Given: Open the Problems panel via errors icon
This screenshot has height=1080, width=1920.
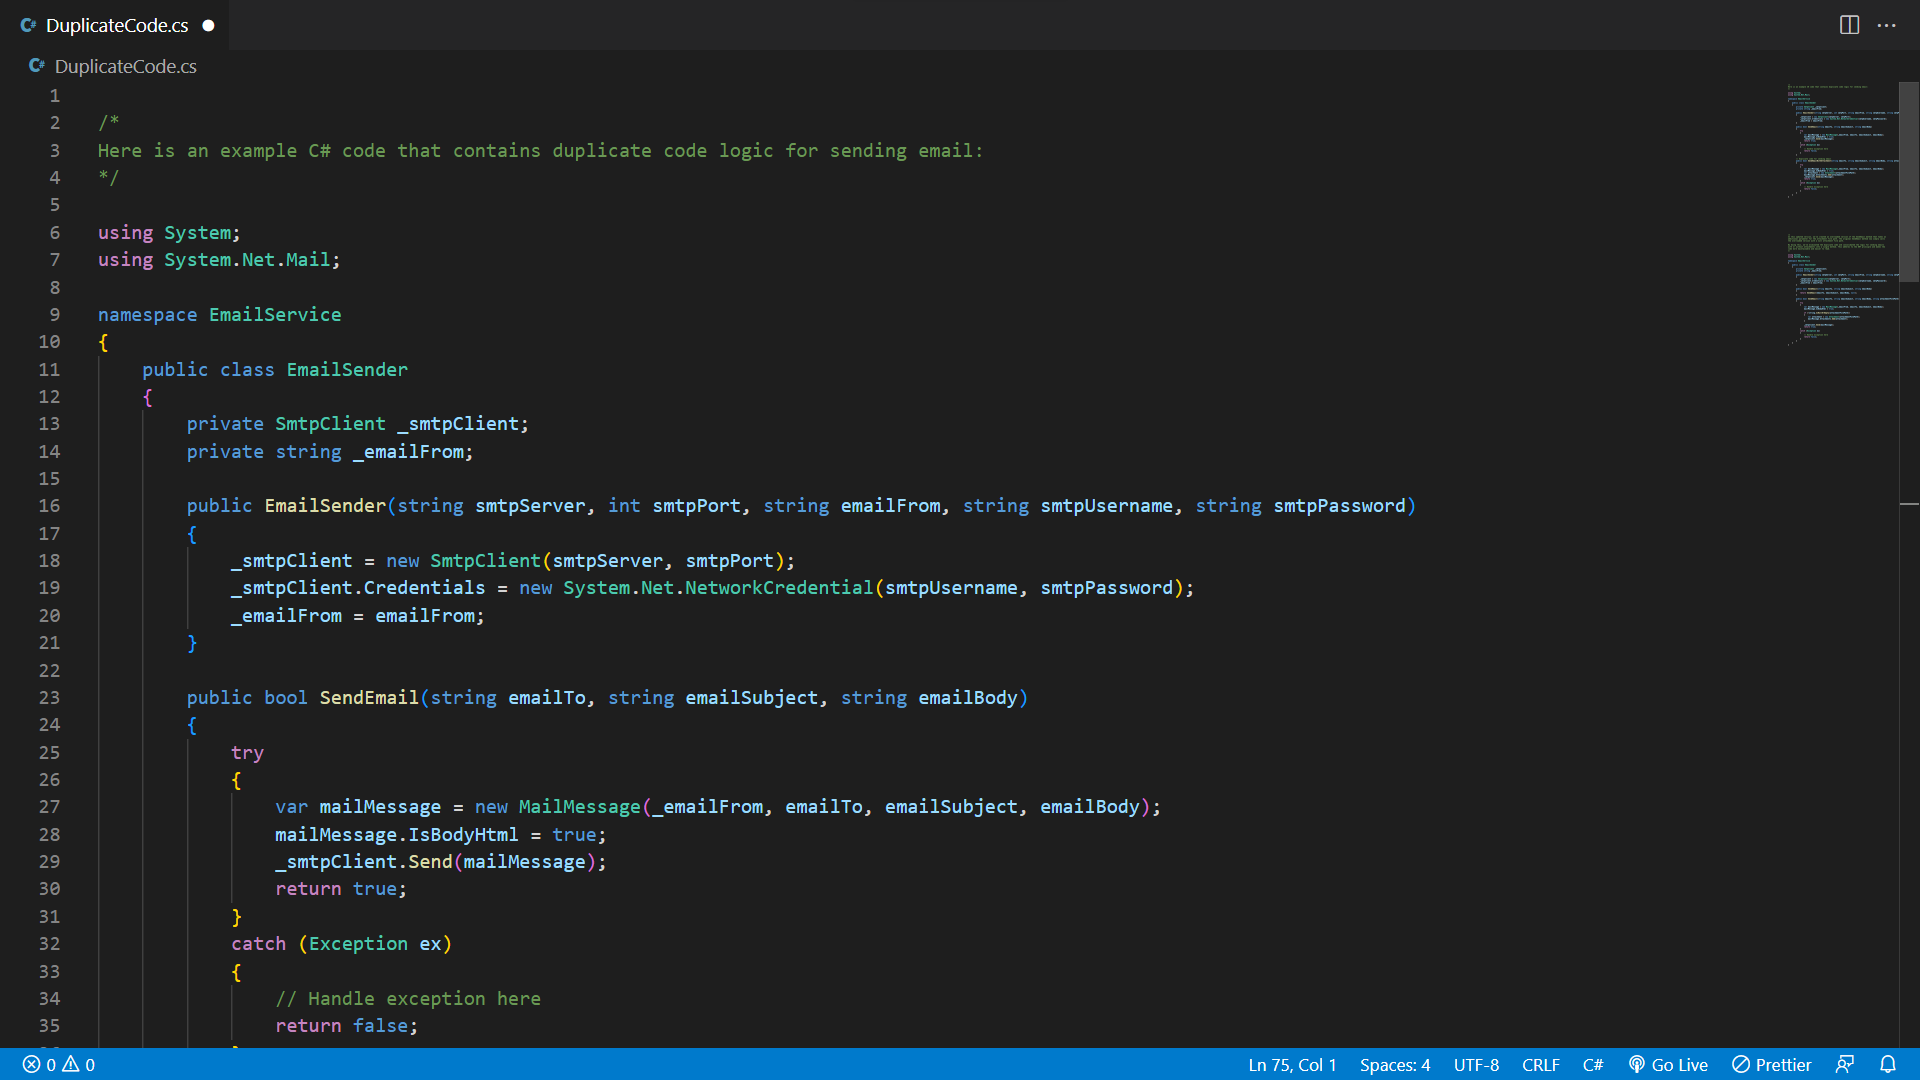Looking at the screenshot, I should click(32, 1064).
